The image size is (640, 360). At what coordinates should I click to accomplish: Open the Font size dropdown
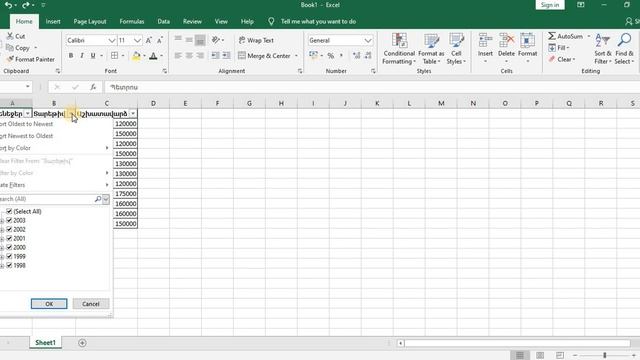pyautogui.click(x=137, y=40)
